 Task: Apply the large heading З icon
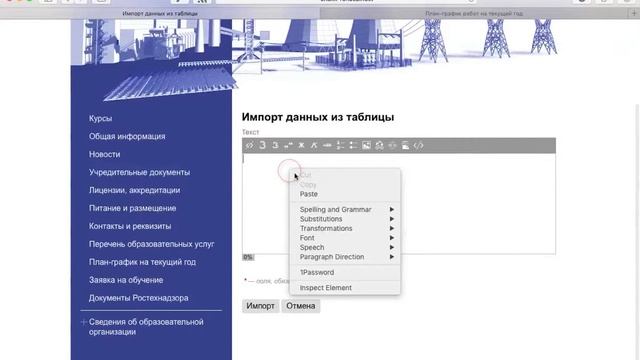pos(262,145)
